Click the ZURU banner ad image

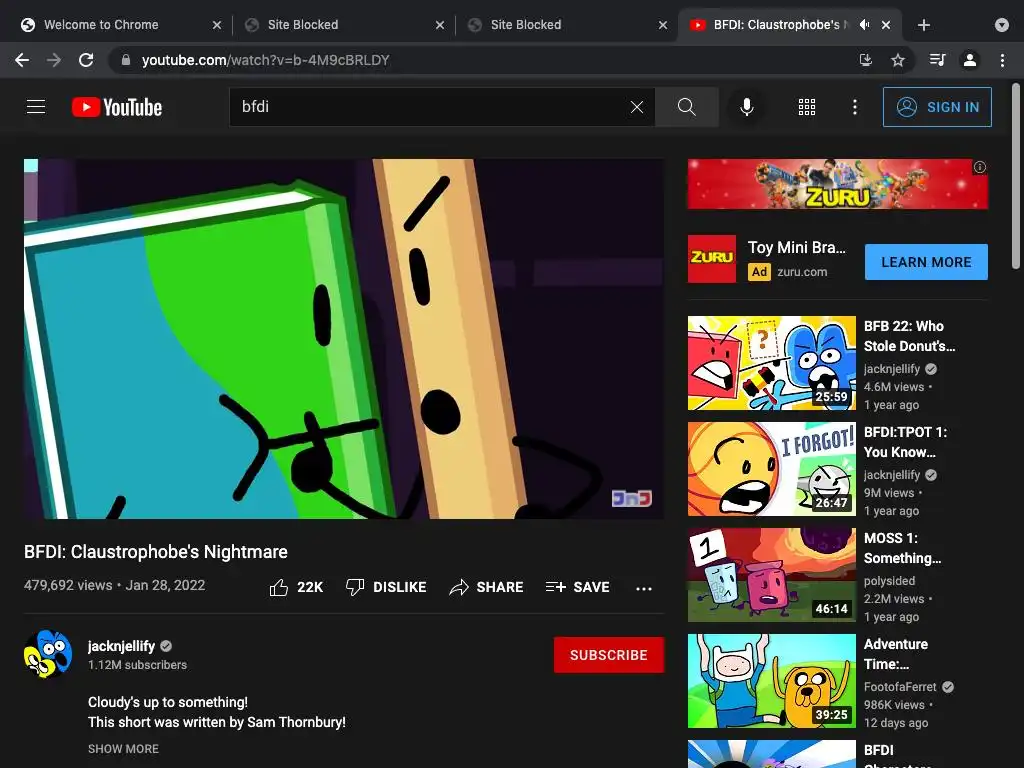tap(837, 184)
